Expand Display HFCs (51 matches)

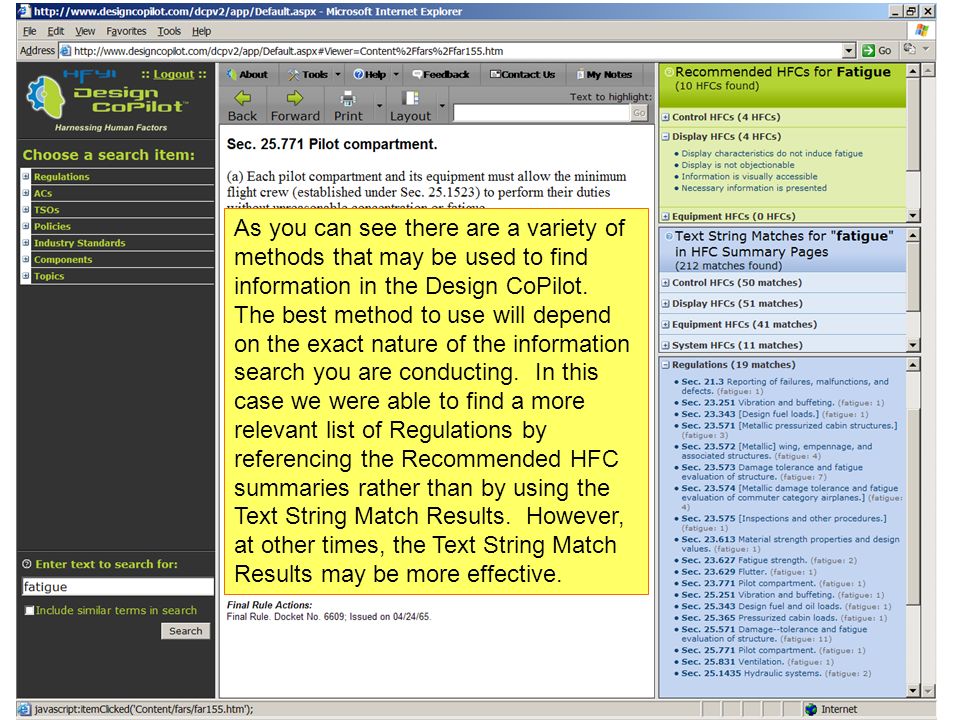coord(666,304)
